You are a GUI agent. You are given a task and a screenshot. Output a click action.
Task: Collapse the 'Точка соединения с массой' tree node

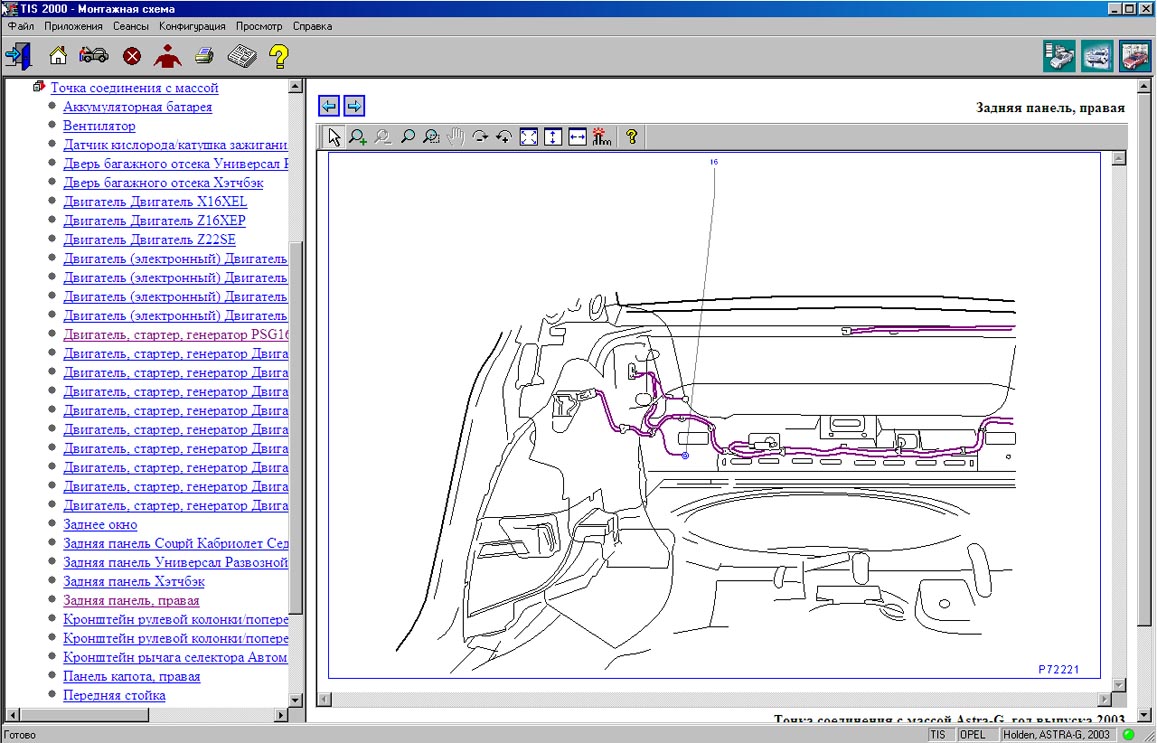[38, 88]
